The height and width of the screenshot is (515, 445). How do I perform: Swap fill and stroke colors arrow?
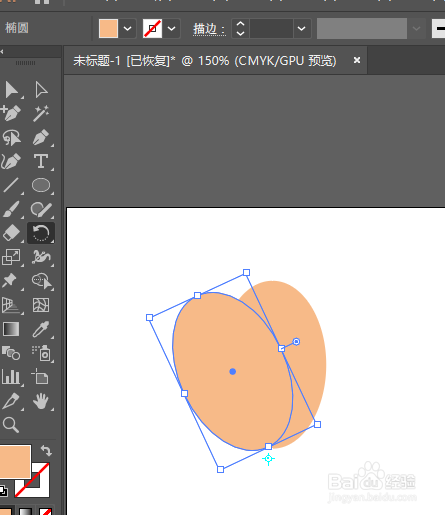coord(46,451)
